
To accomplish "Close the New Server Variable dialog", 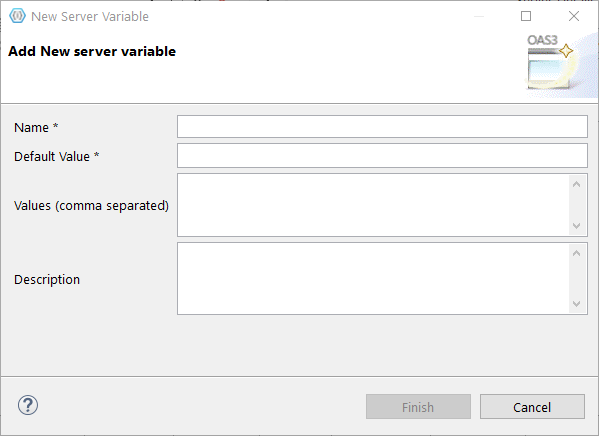I will tap(574, 16).
